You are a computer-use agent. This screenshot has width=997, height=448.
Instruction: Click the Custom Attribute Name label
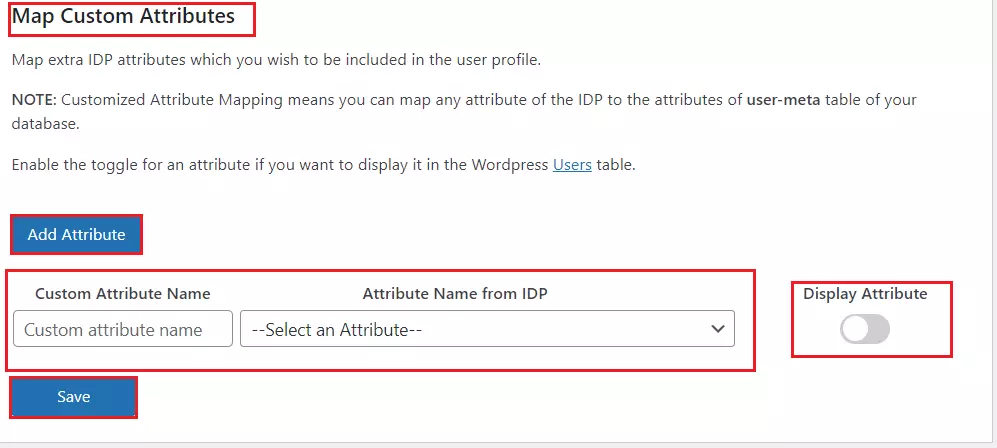click(123, 294)
